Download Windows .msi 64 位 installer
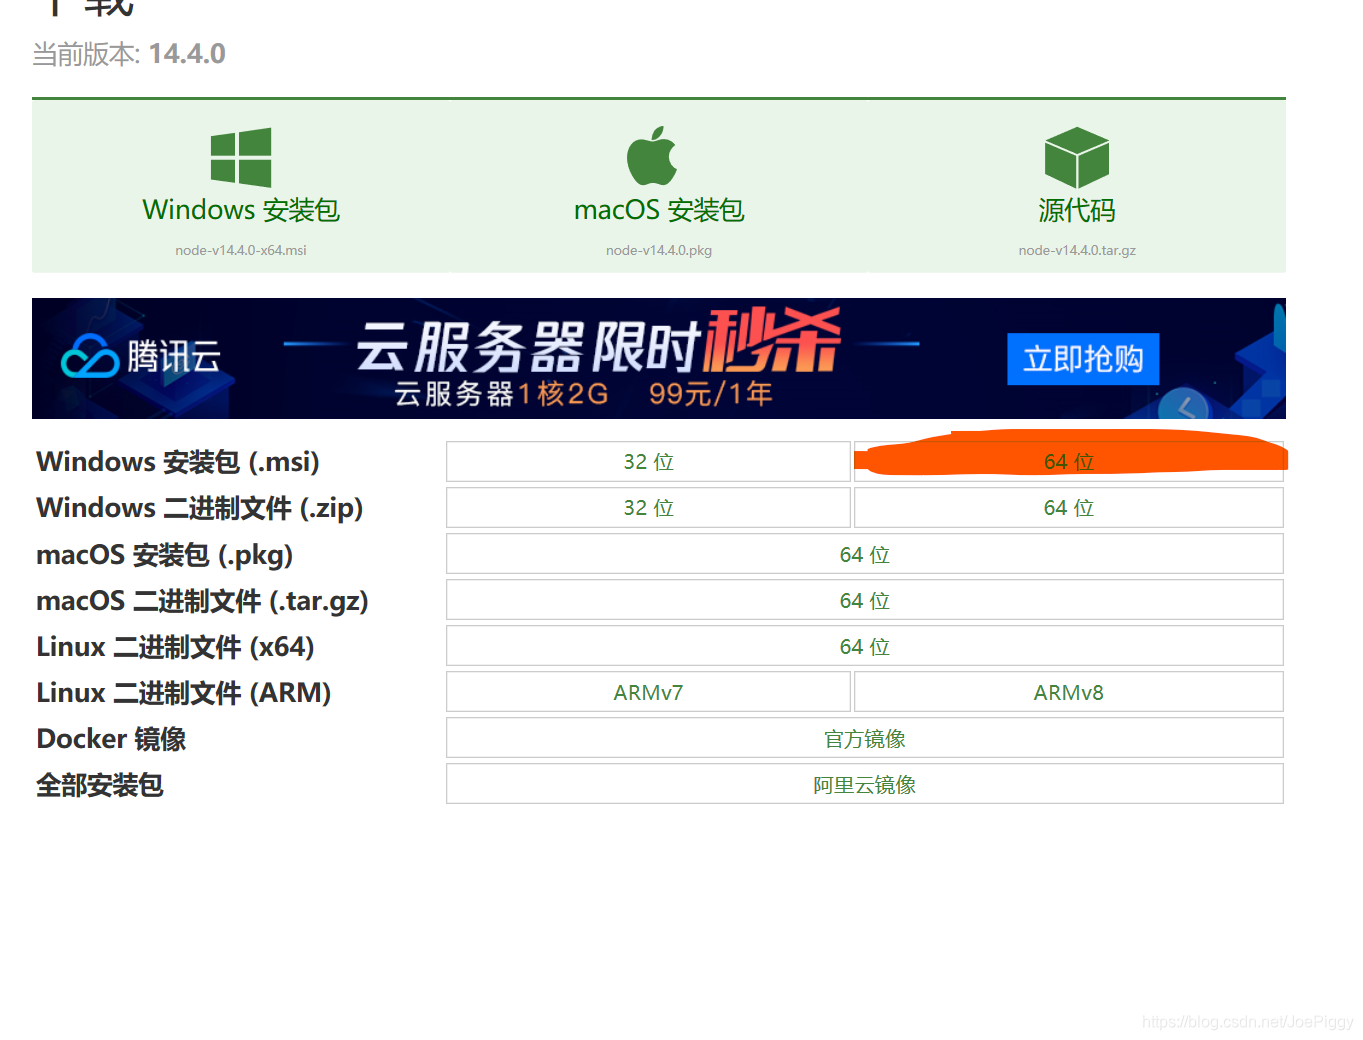The image size is (1363, 1040). pyautogui.click(x=1069, y=462)
